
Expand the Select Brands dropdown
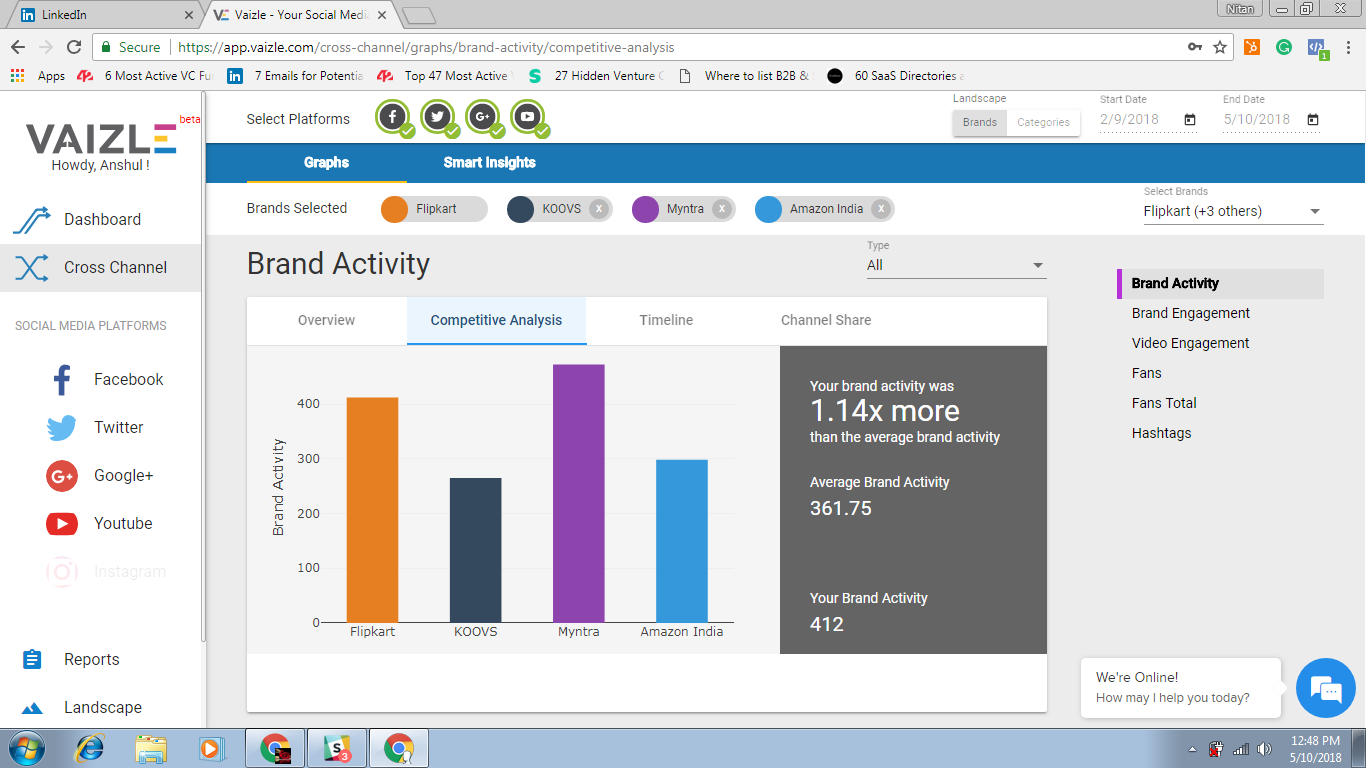click(1234, 211)
